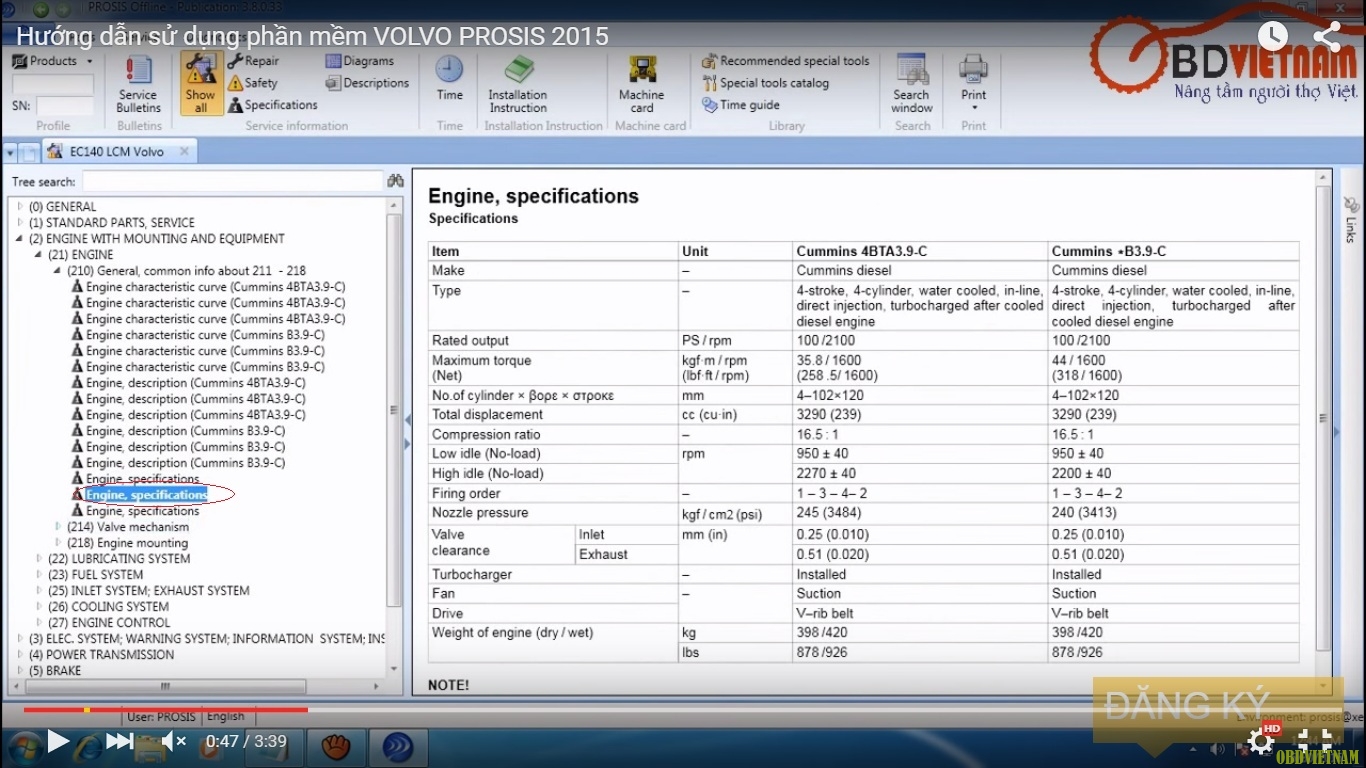Image resolution: width=1366 pixels, height=768 pixels.
Task: Expand the (22) LUBRICATING SYSTEM node
Action: click(x=38, y=559)
